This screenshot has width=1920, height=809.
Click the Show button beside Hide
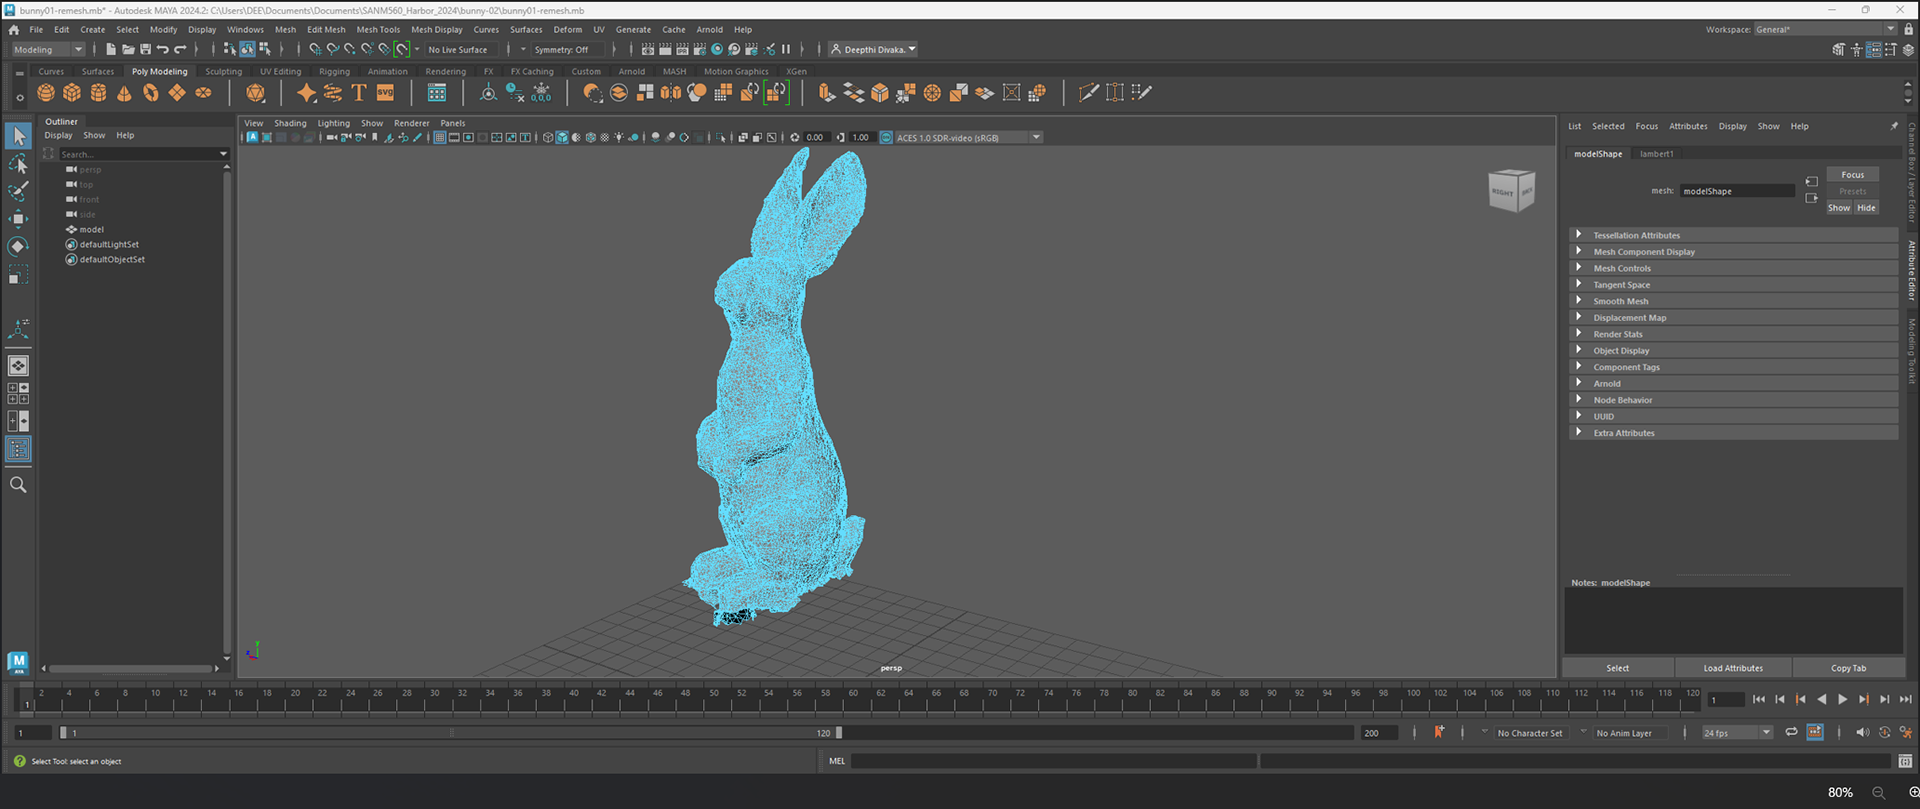1839,208
